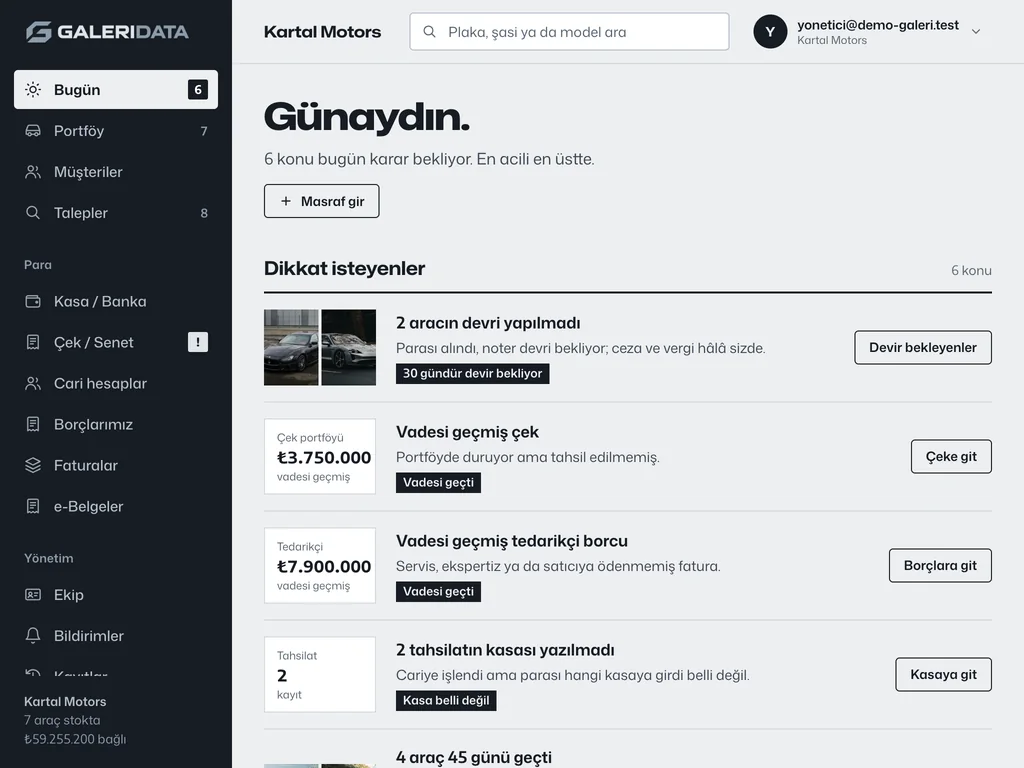Click the Borçlara git button
Image resolution: width=1024 pixels, height=768 pixels.
[x=940, y=566]
